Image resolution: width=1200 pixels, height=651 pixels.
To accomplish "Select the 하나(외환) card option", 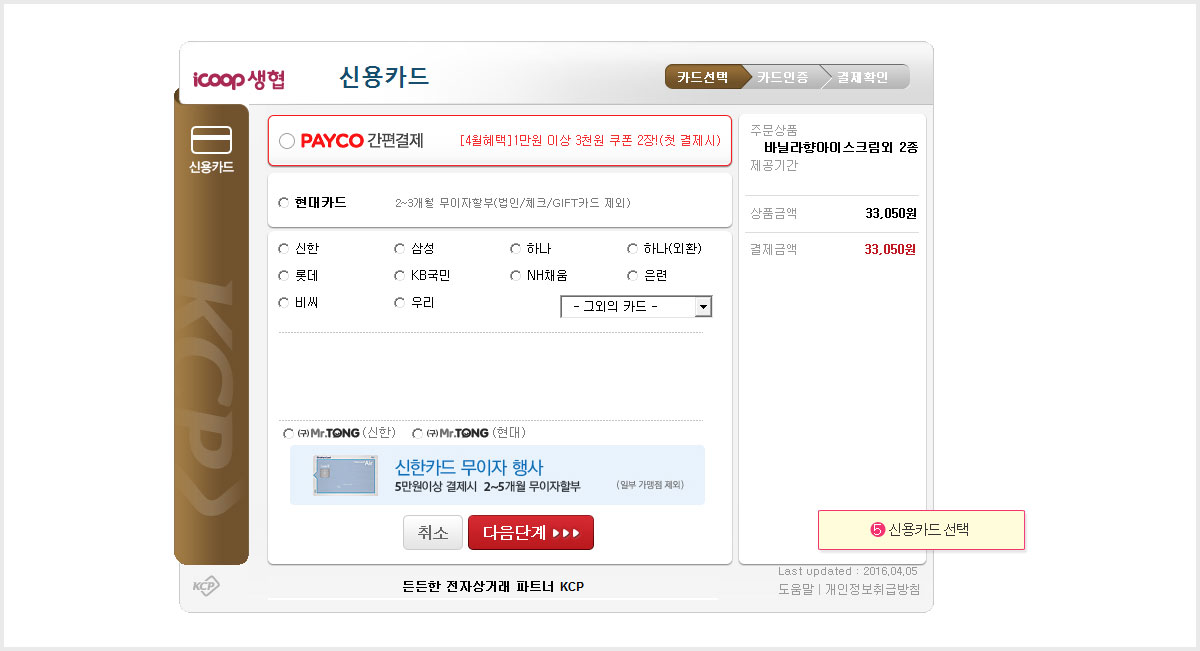I will click(632, 249).
